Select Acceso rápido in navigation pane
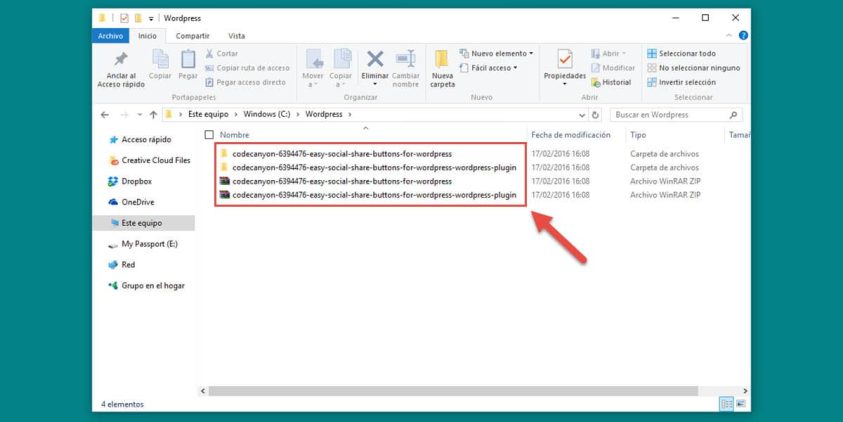843x422 pixels. point(146,140)
